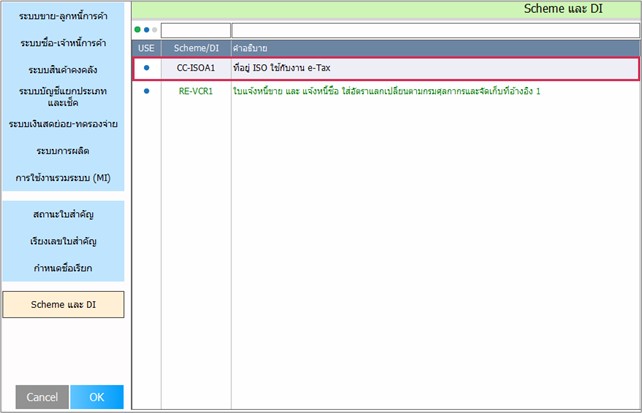642x413 pixels.
Task: Select the Scheme และ DI tab
Action: pyautogui.click(x=63, y=305)
